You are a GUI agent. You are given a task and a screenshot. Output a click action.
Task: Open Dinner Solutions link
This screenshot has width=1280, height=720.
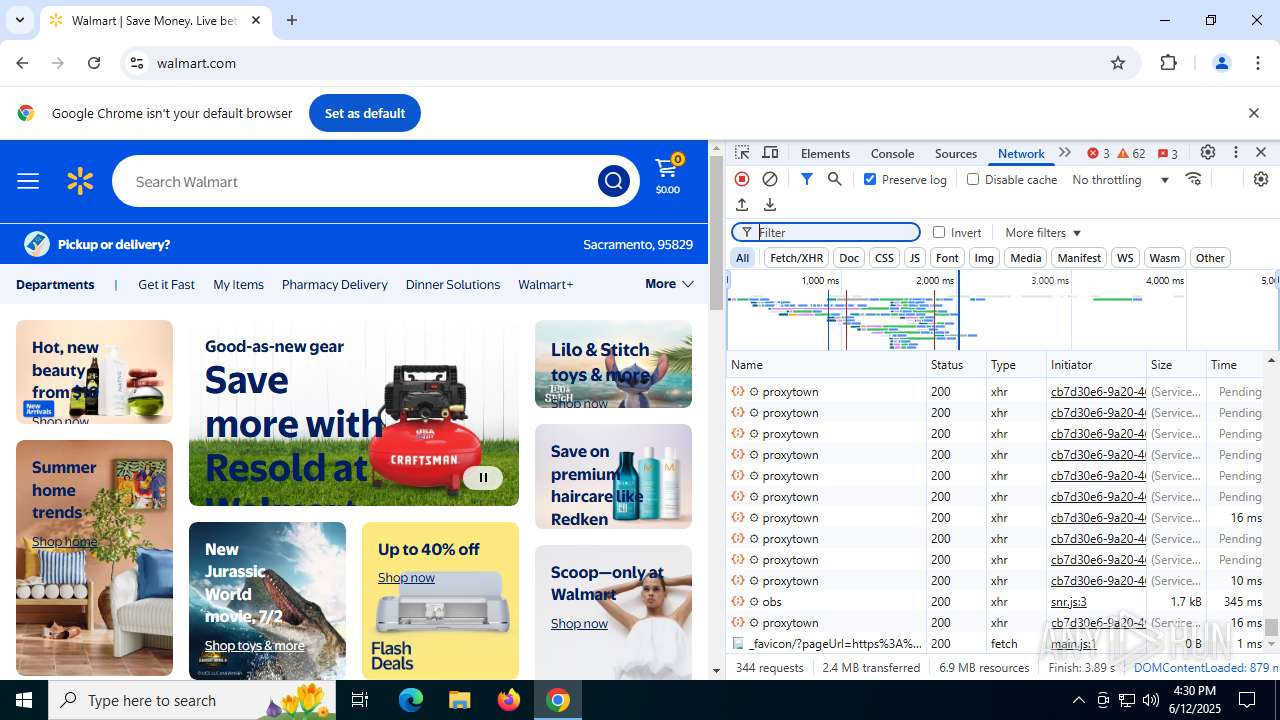pyautogui.click(x=453, y=284)
